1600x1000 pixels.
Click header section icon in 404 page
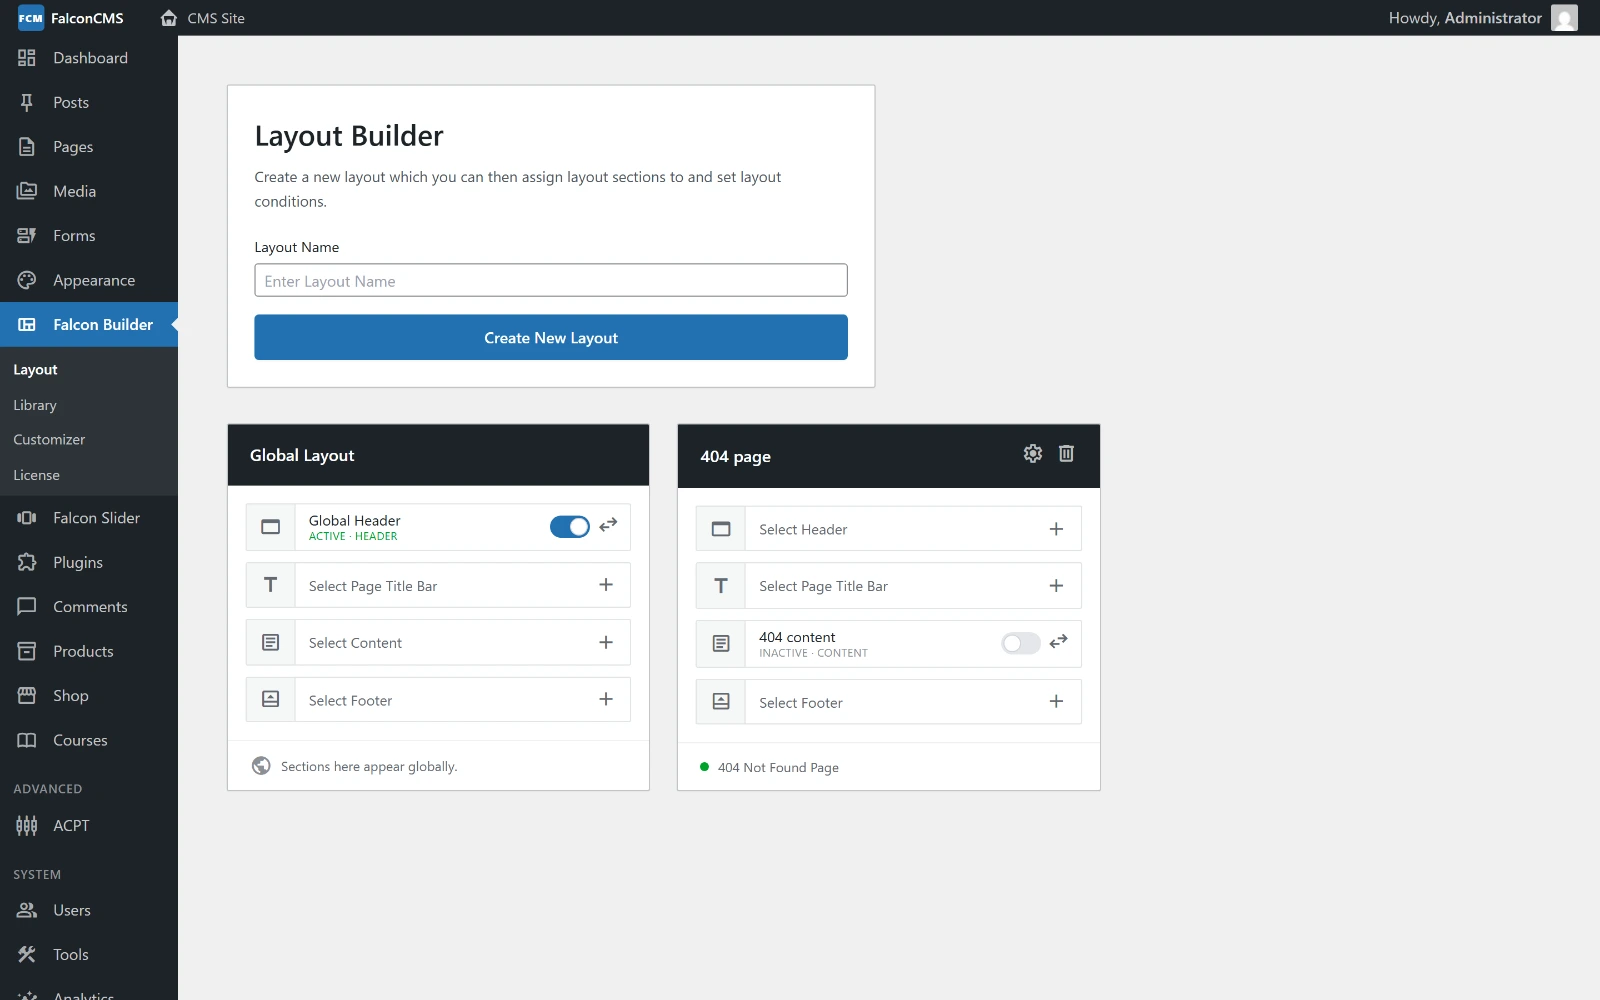[721, 529]
